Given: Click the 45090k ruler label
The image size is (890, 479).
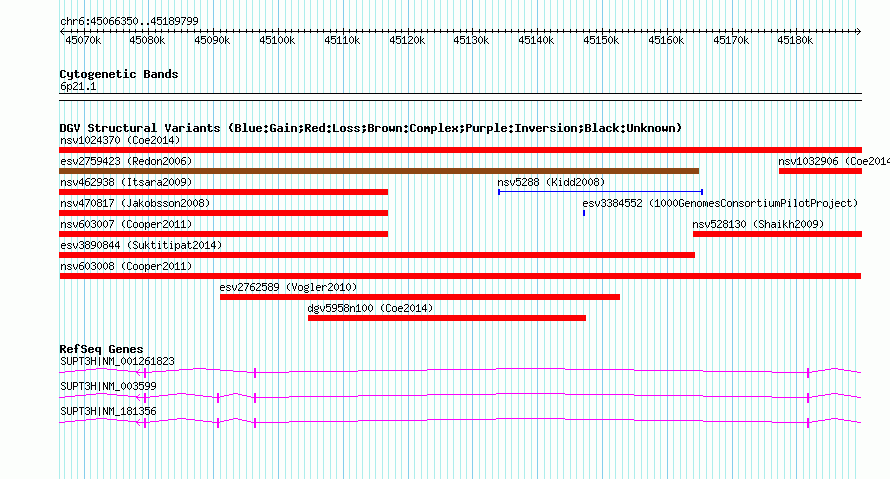Looking at the screenshot, I should 212,40.
